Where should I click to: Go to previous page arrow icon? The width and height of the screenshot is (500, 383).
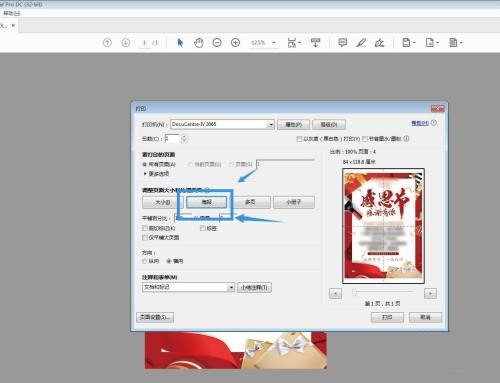(x=107, y=43)
